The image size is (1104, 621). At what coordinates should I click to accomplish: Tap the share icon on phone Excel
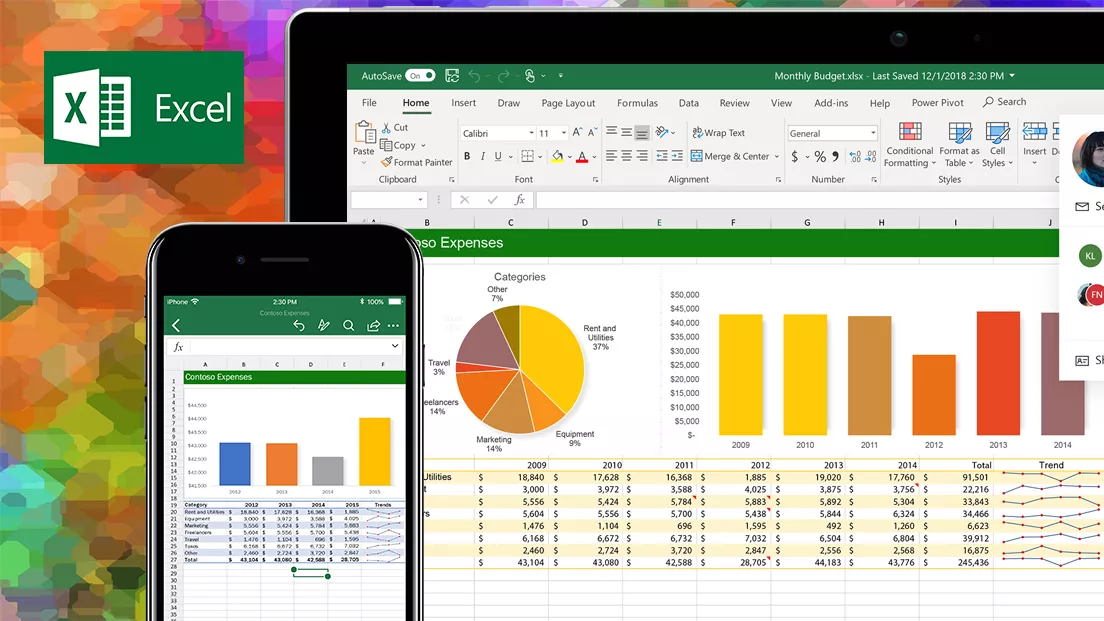pos(373,325)
